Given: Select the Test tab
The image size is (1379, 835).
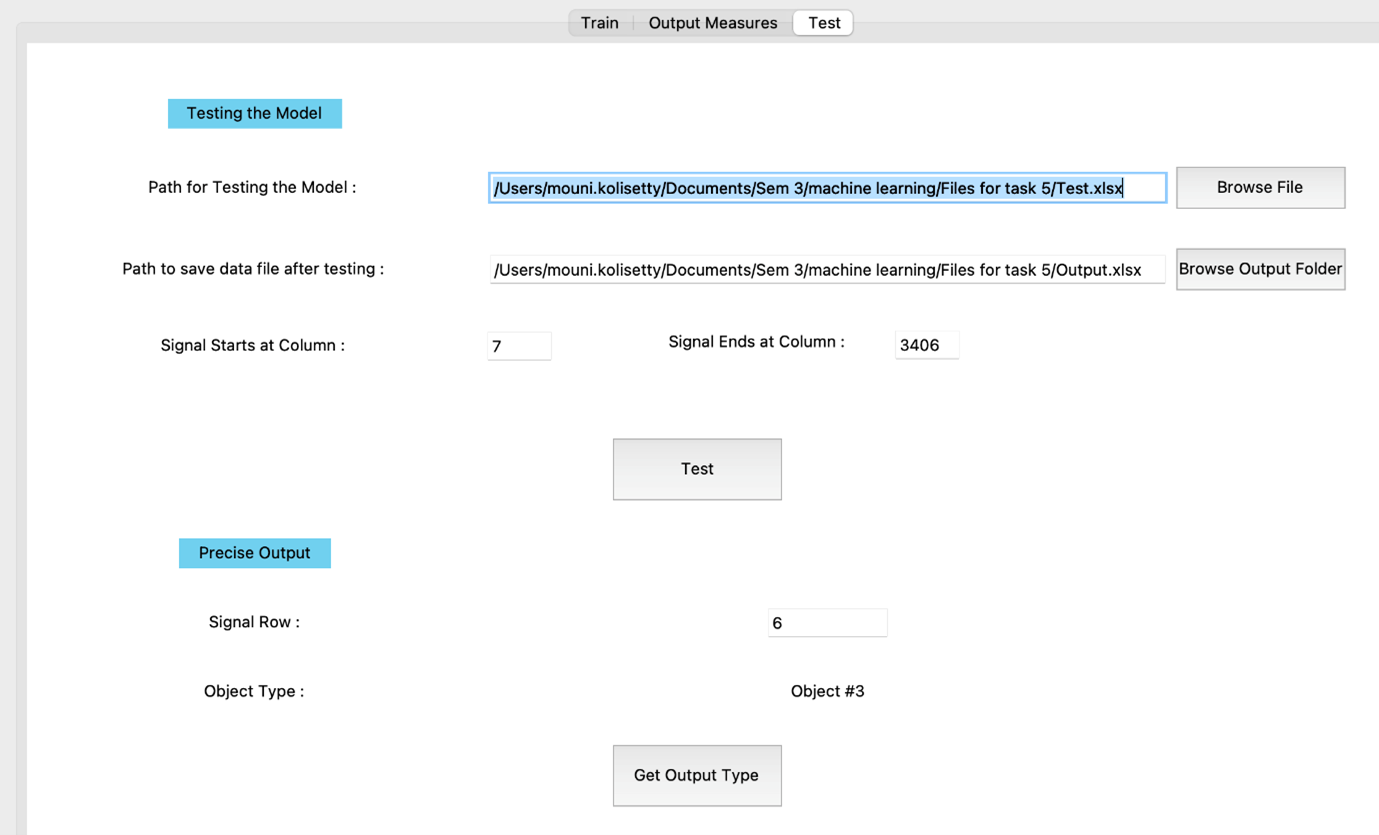Looking at the screenshot, I should pos(822,22).
